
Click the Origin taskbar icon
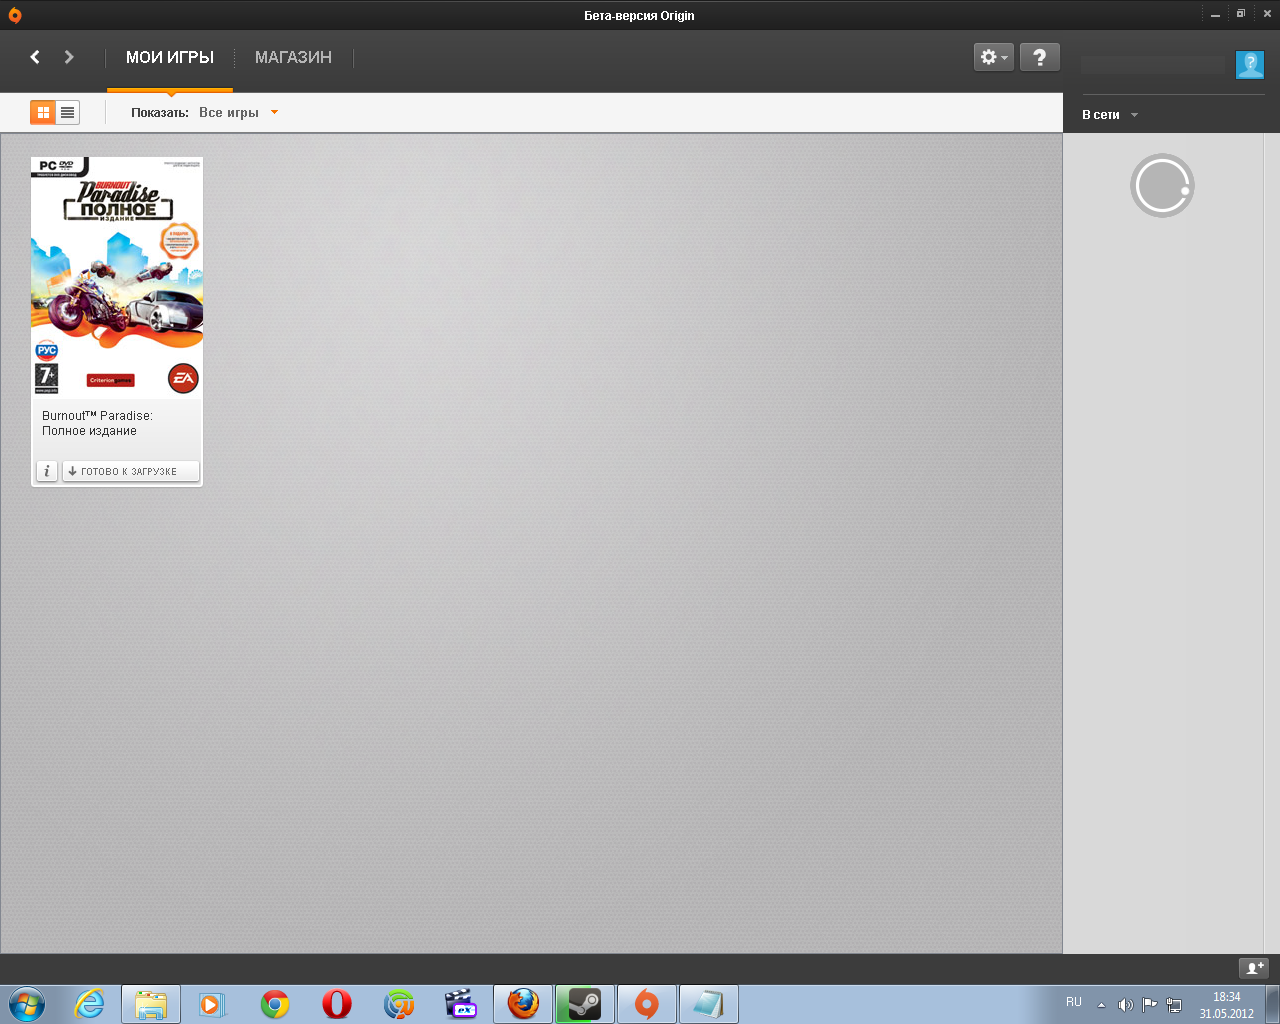click(647, 1004)
